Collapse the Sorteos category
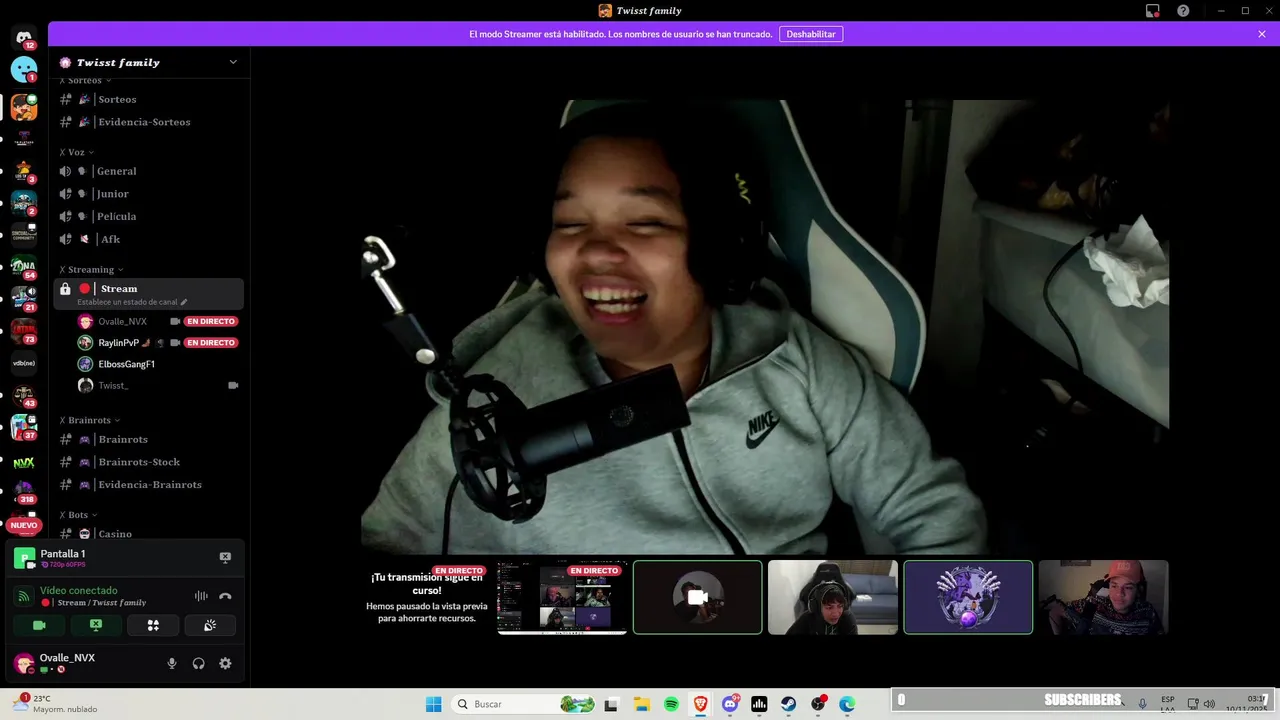The image size is (1280, 720). (x=84, y=80)
